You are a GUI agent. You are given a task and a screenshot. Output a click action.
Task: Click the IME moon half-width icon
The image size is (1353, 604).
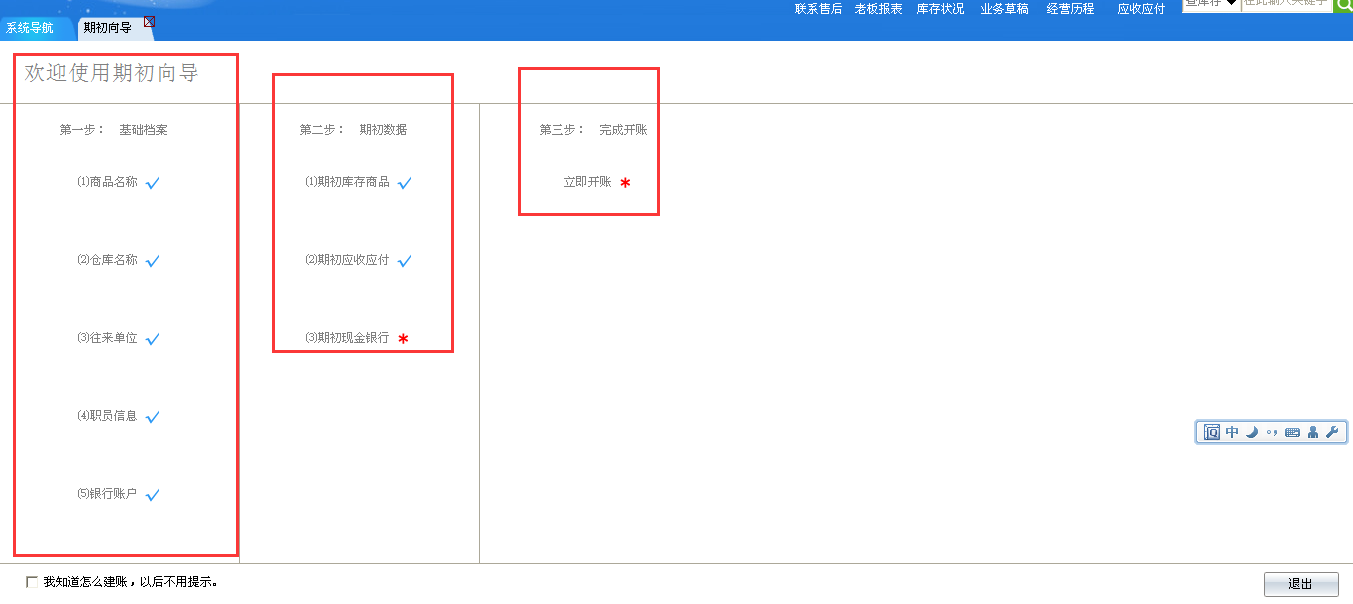pyautogui.click(x=1251, y=432)
